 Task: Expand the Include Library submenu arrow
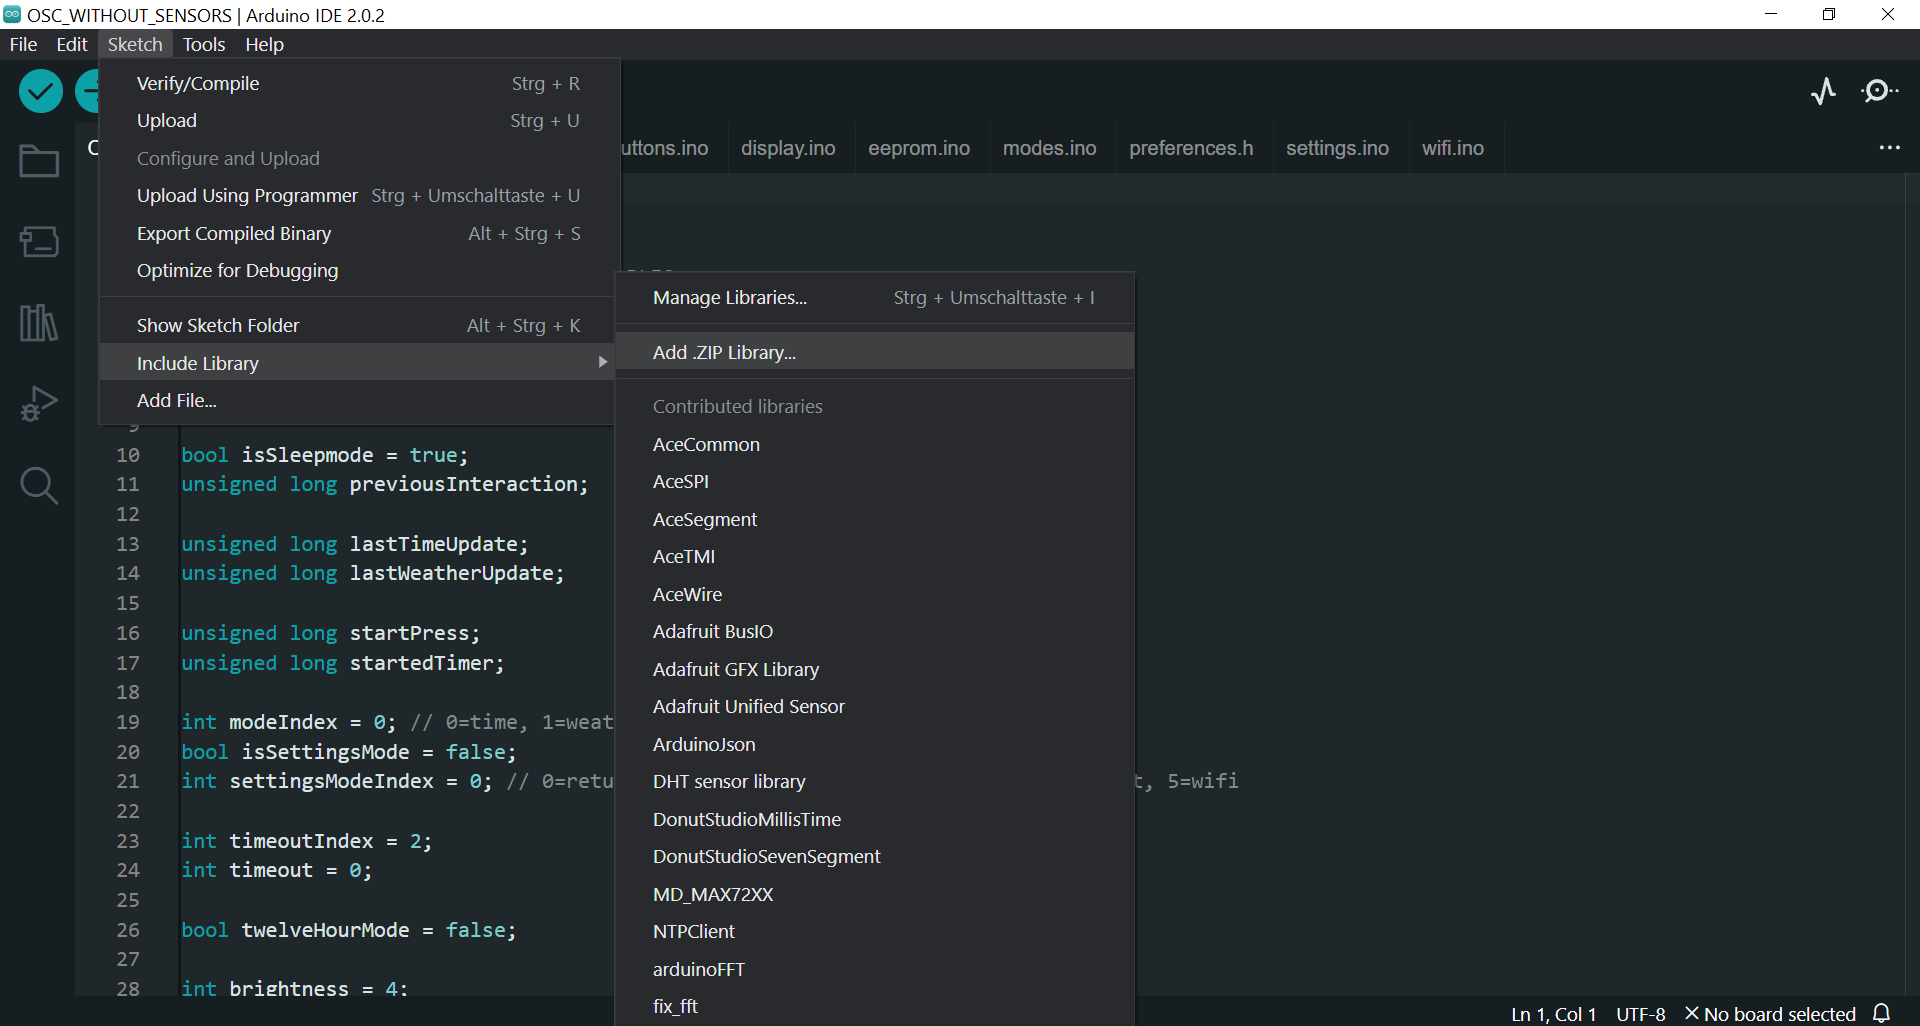[x=602, y=362]
